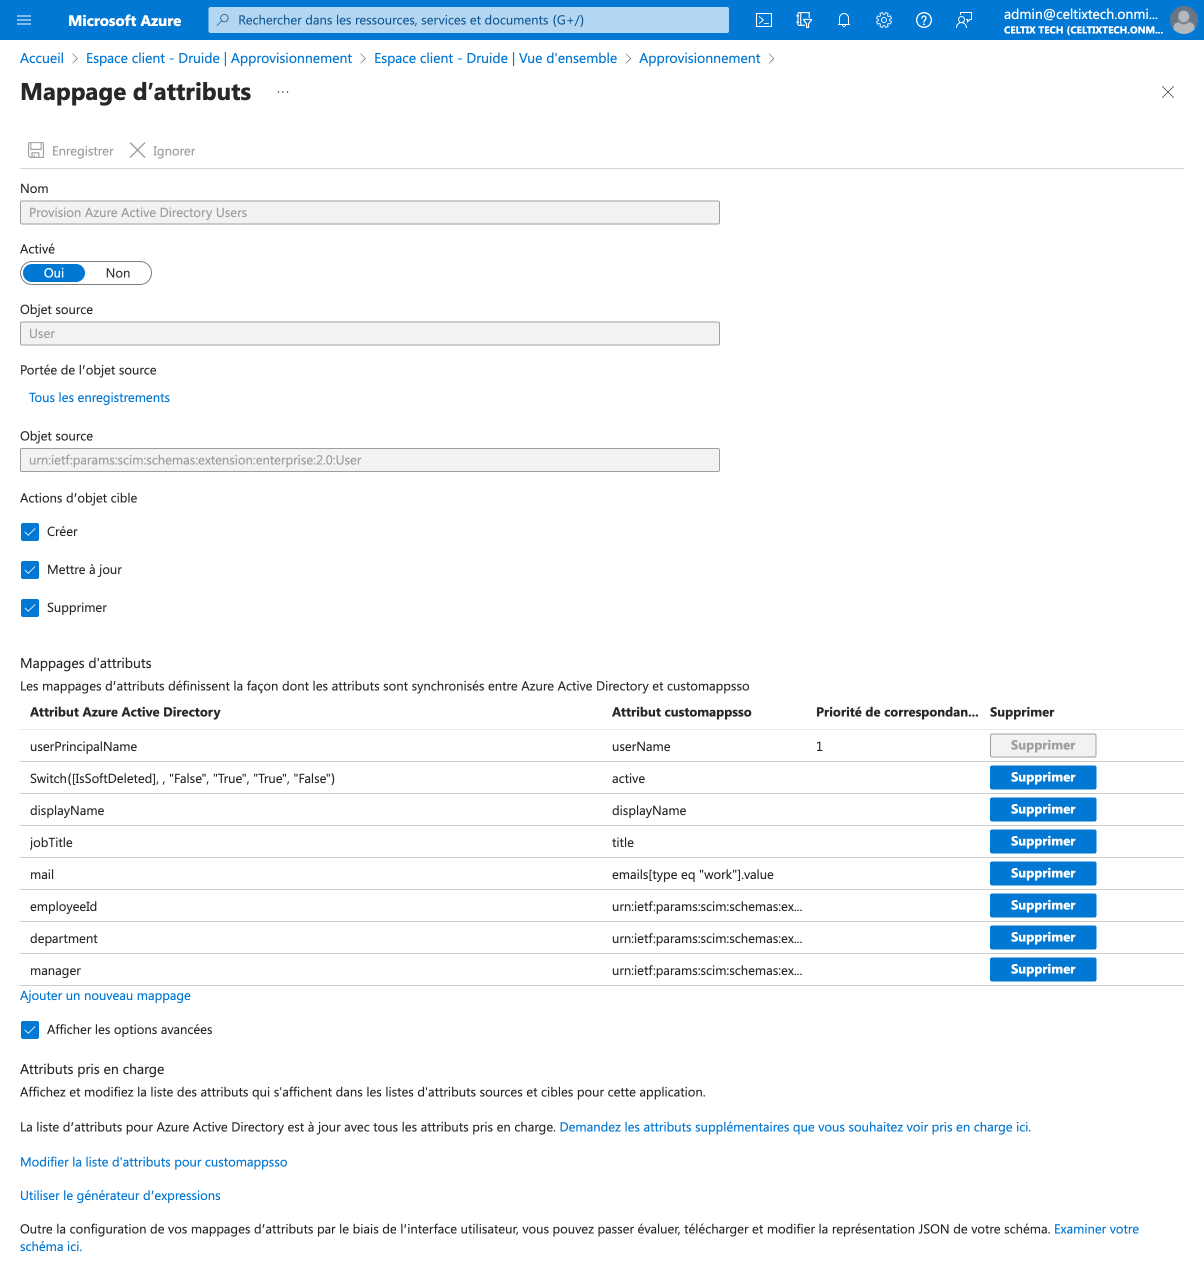
Task: Select Oui in the Activé toggle
Action: [x=54, y=273]
